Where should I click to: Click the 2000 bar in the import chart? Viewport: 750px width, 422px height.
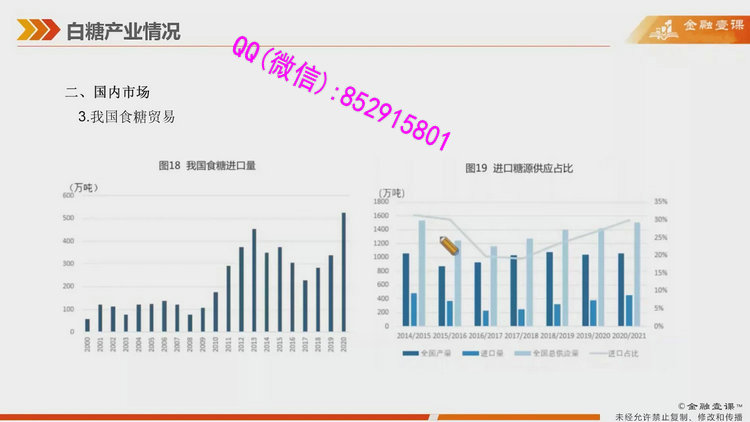pos(87,325)
